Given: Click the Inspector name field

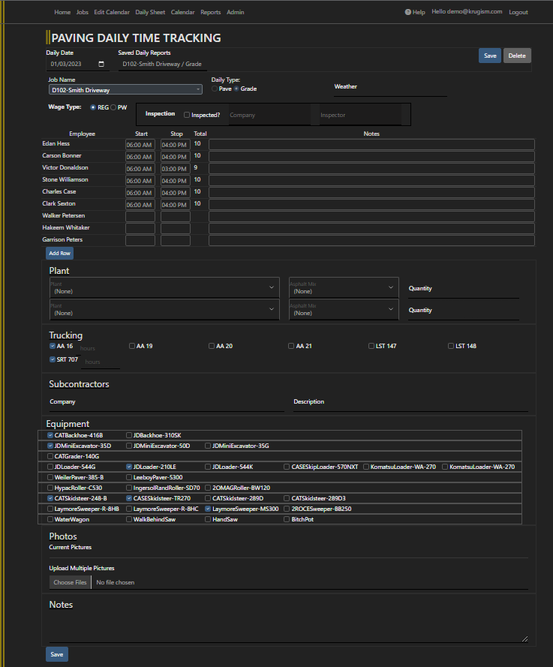Looking at the screenshot, I should pyautogui.click(x=360, y=115).
